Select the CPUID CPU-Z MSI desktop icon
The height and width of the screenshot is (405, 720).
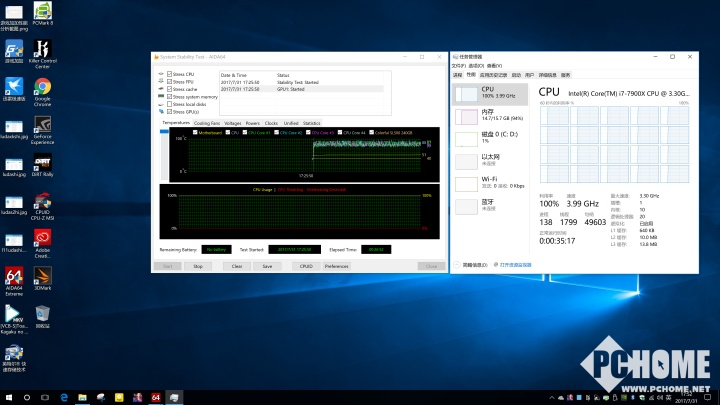(42, 206)
